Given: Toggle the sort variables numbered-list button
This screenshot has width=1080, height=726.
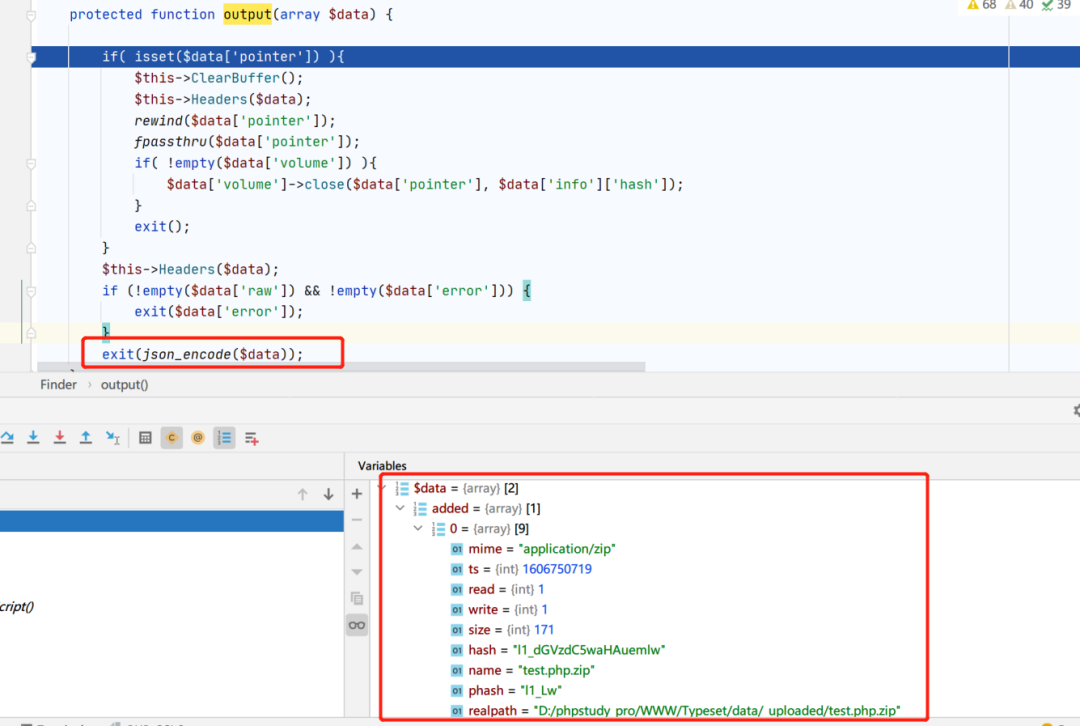Looking at the screenshot, I should (224, 437).
